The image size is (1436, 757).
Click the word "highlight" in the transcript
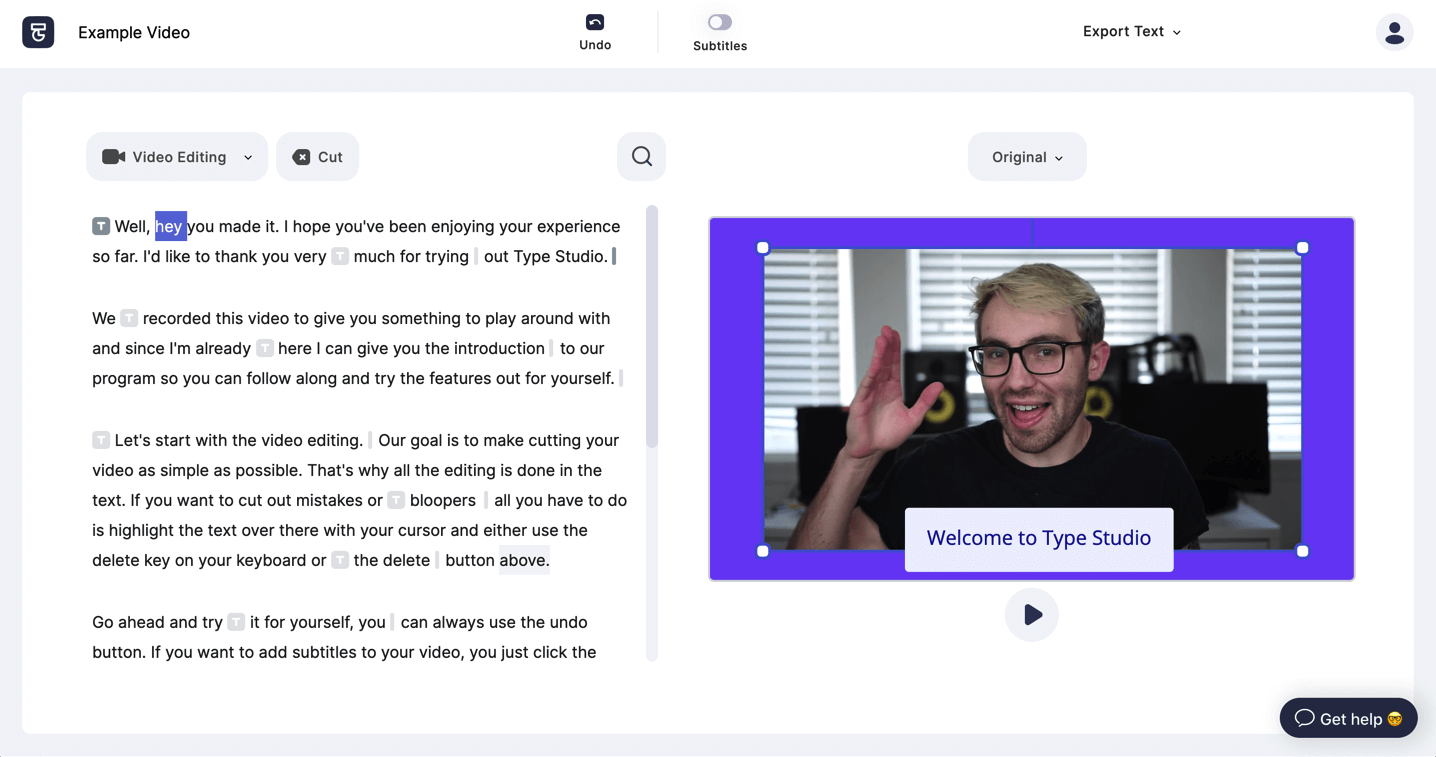(143, 530)
